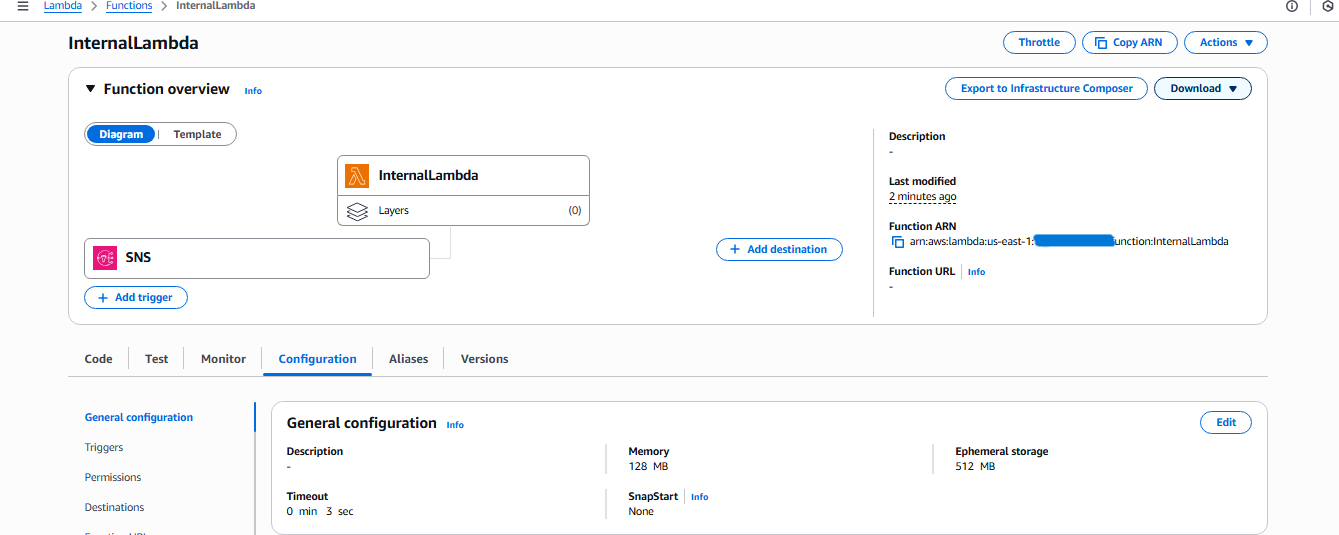Click Info link beside SnapStart

coord(699,497)
